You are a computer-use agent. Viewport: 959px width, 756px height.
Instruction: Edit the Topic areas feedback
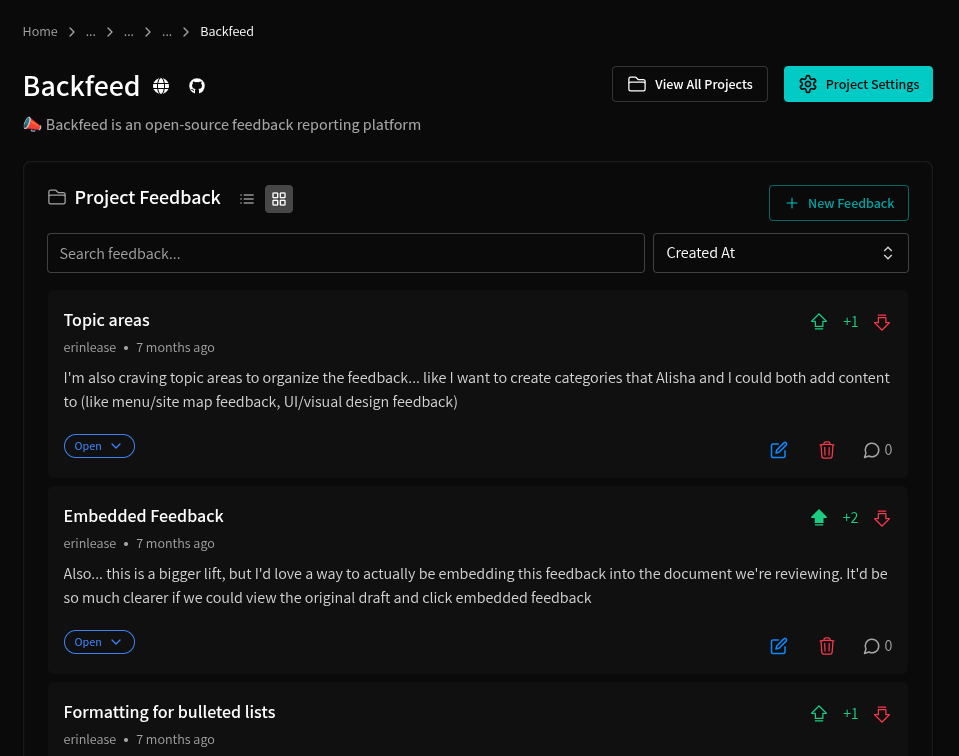pyautogui.click(x=779, y=450)
